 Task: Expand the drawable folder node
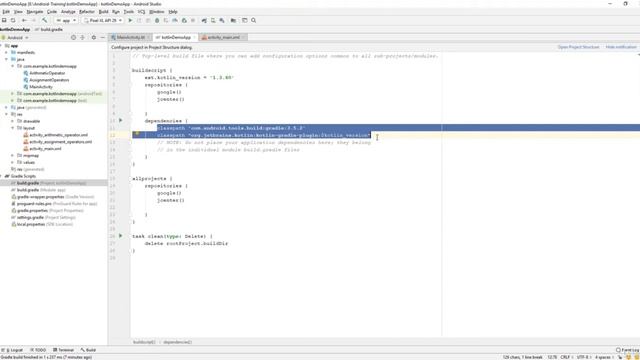(x=13, y=121)
